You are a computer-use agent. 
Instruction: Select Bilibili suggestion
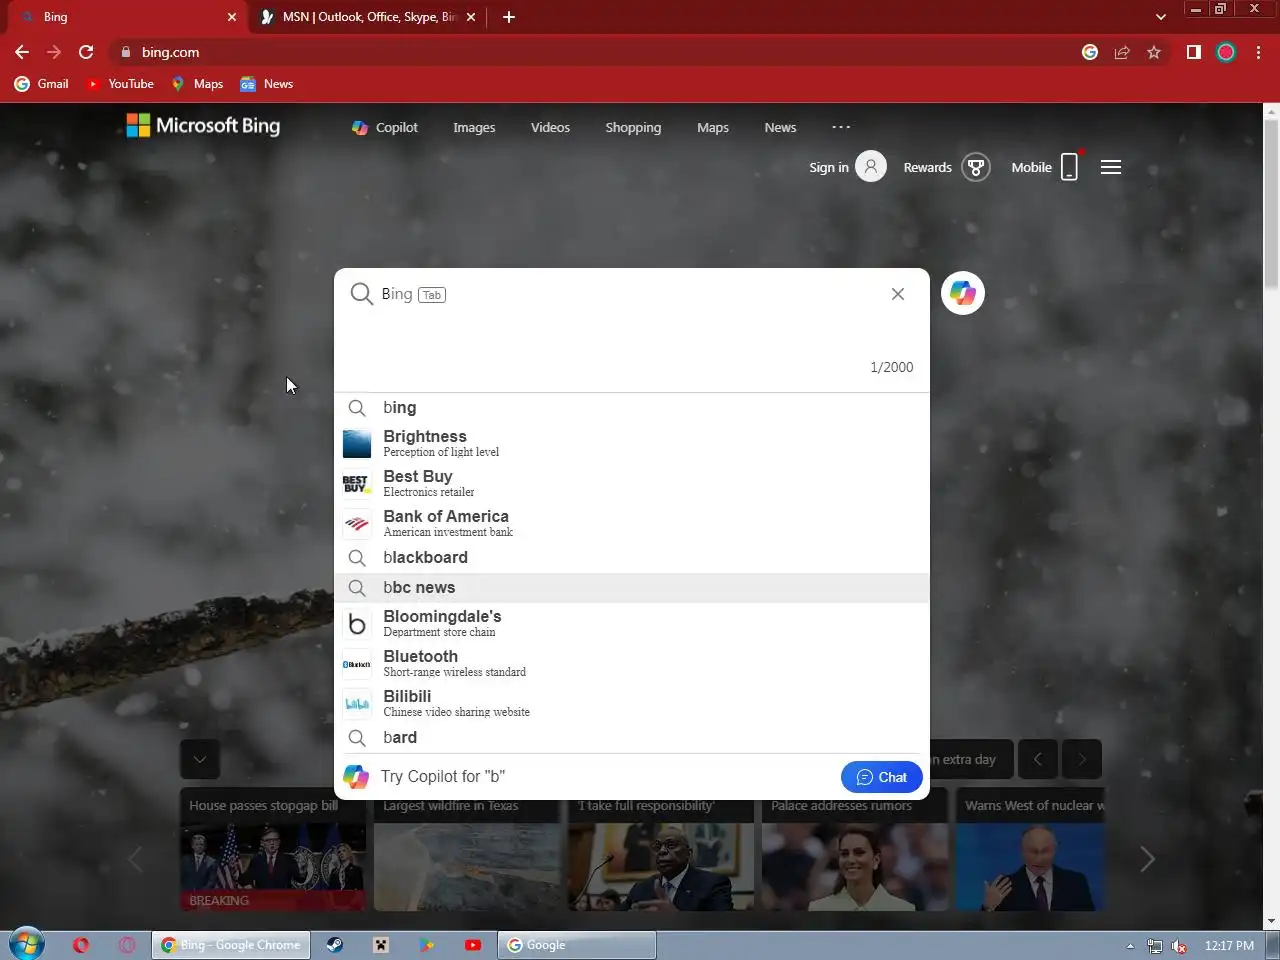click(632, 703)
